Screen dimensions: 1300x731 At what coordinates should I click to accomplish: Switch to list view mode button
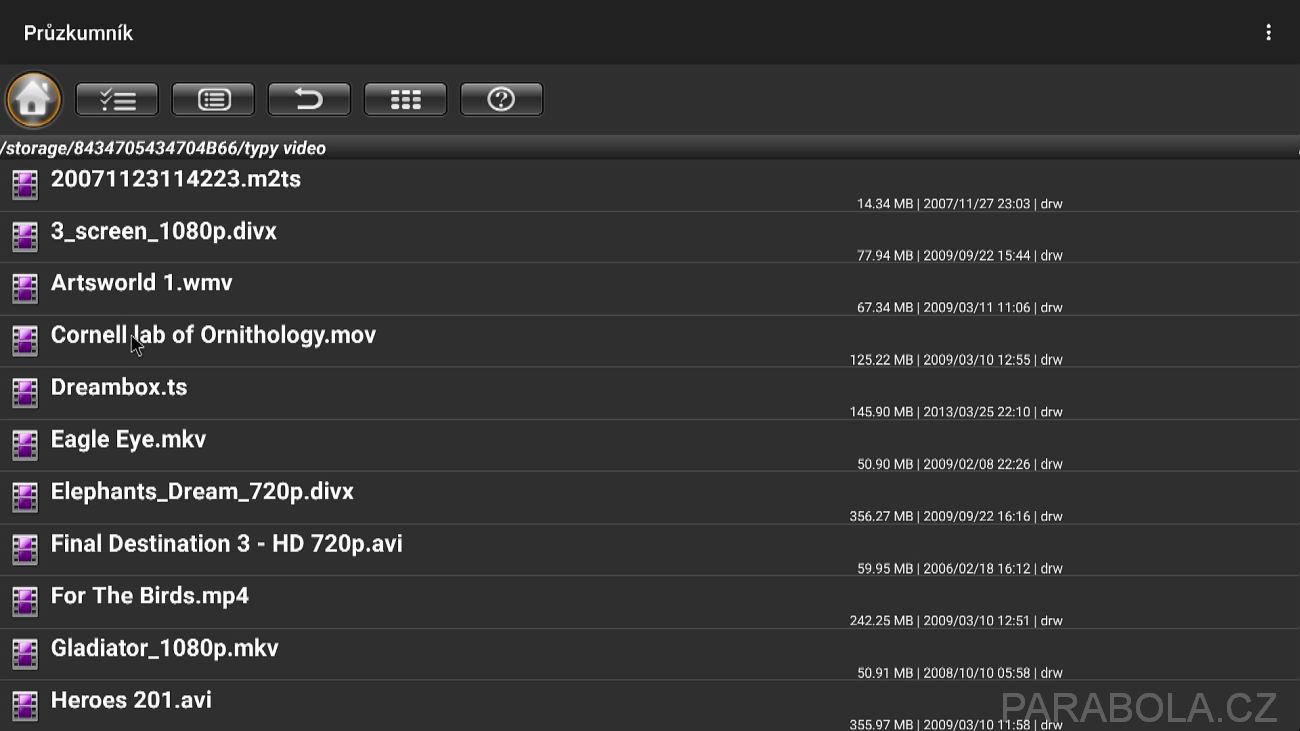coord(213,99)
